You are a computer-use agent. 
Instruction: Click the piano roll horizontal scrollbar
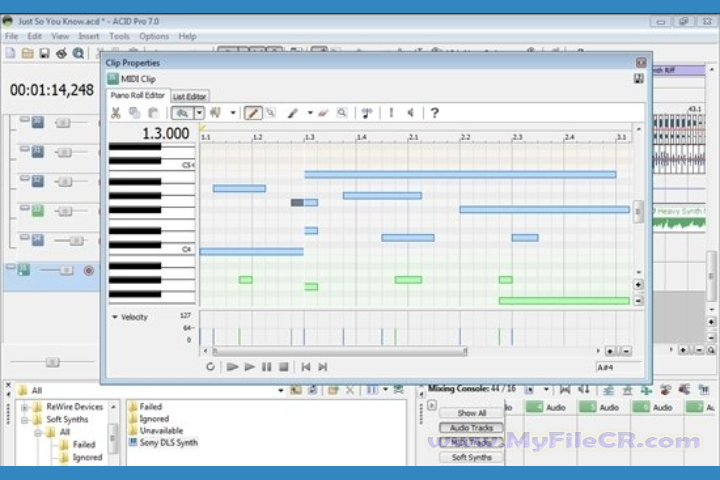339,351
